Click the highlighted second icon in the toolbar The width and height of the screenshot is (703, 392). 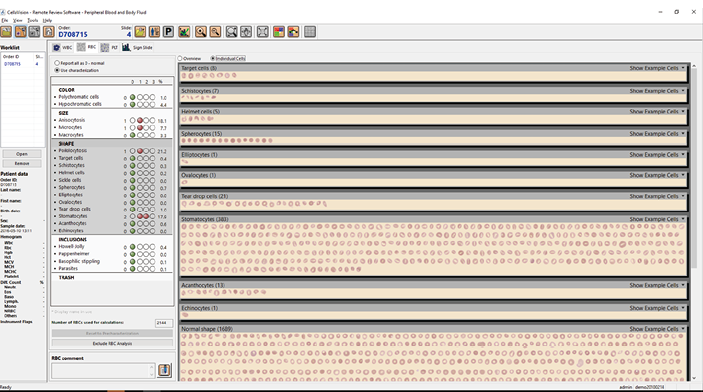21,31
